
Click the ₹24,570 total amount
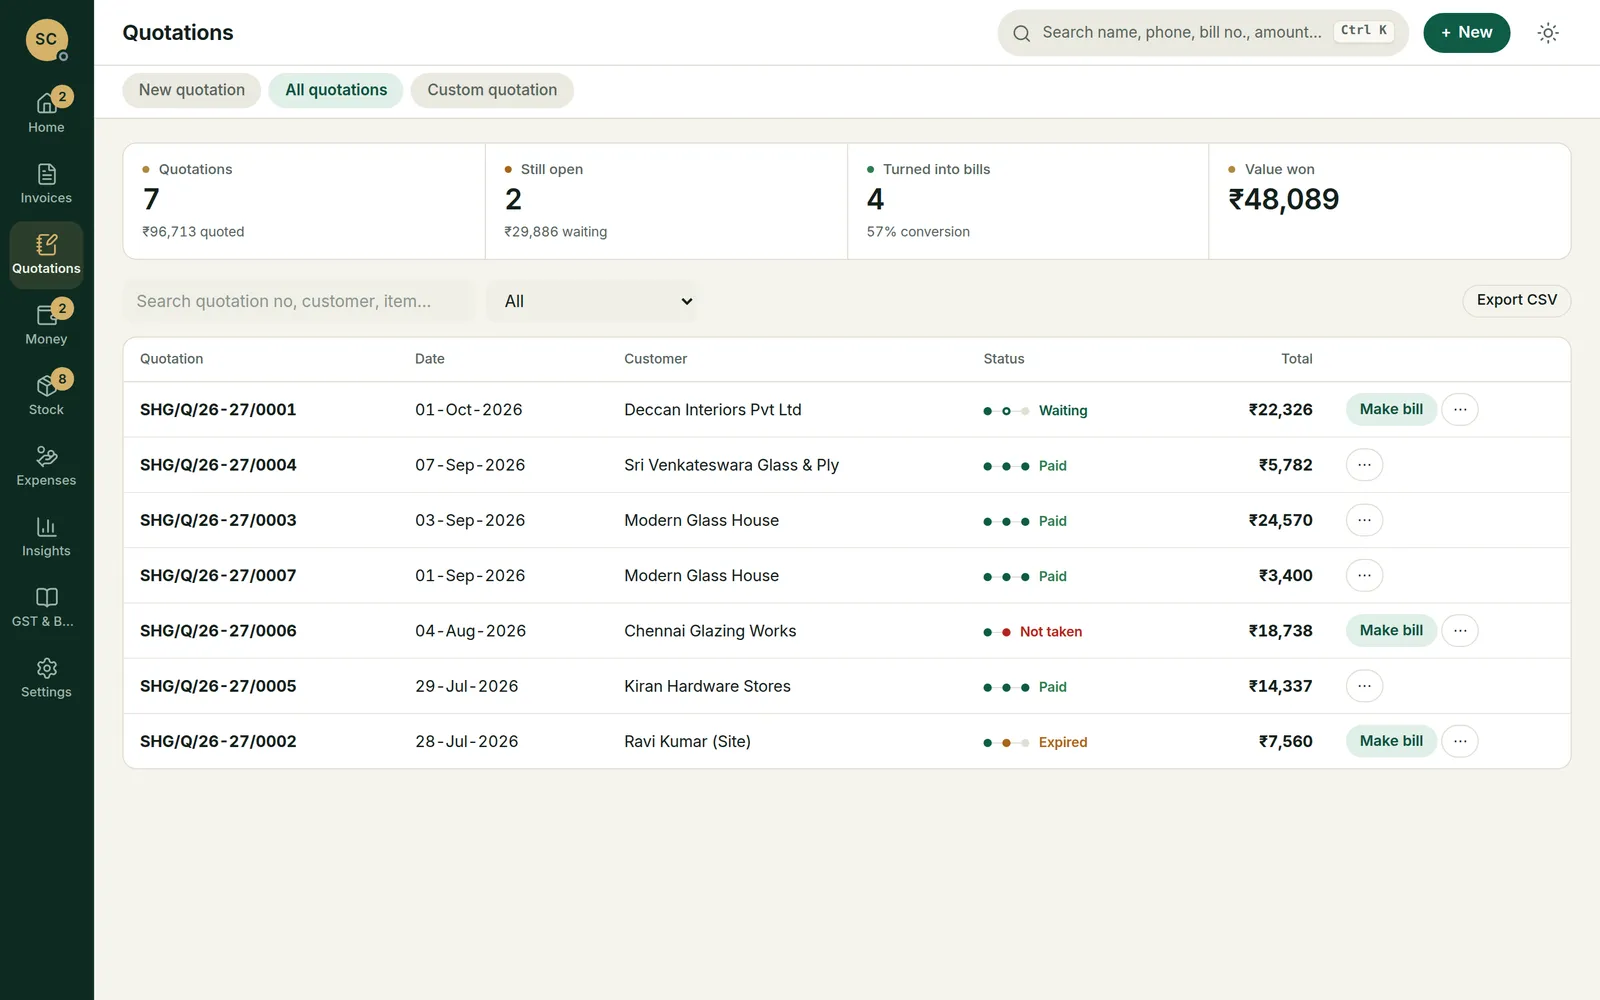click(x=1280, y=520)
